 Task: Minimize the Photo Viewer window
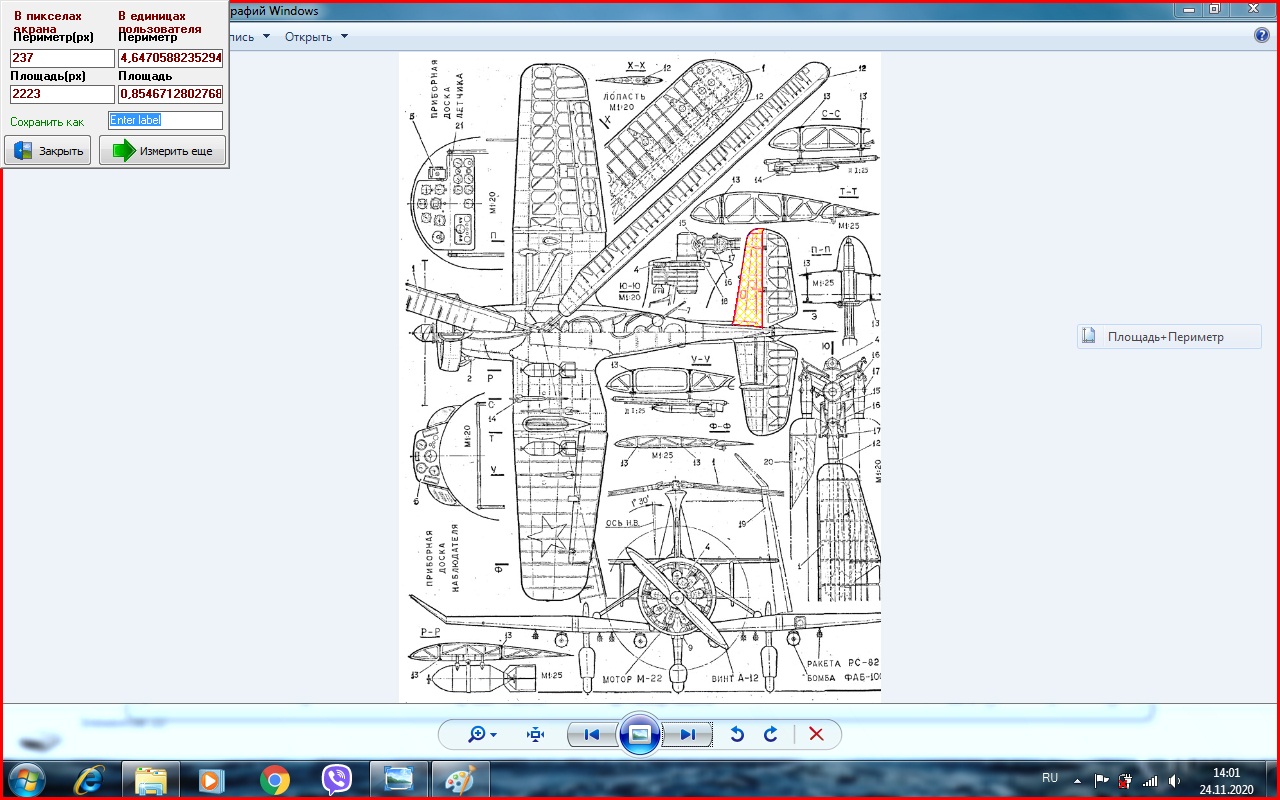click(x=1188, y=8)
